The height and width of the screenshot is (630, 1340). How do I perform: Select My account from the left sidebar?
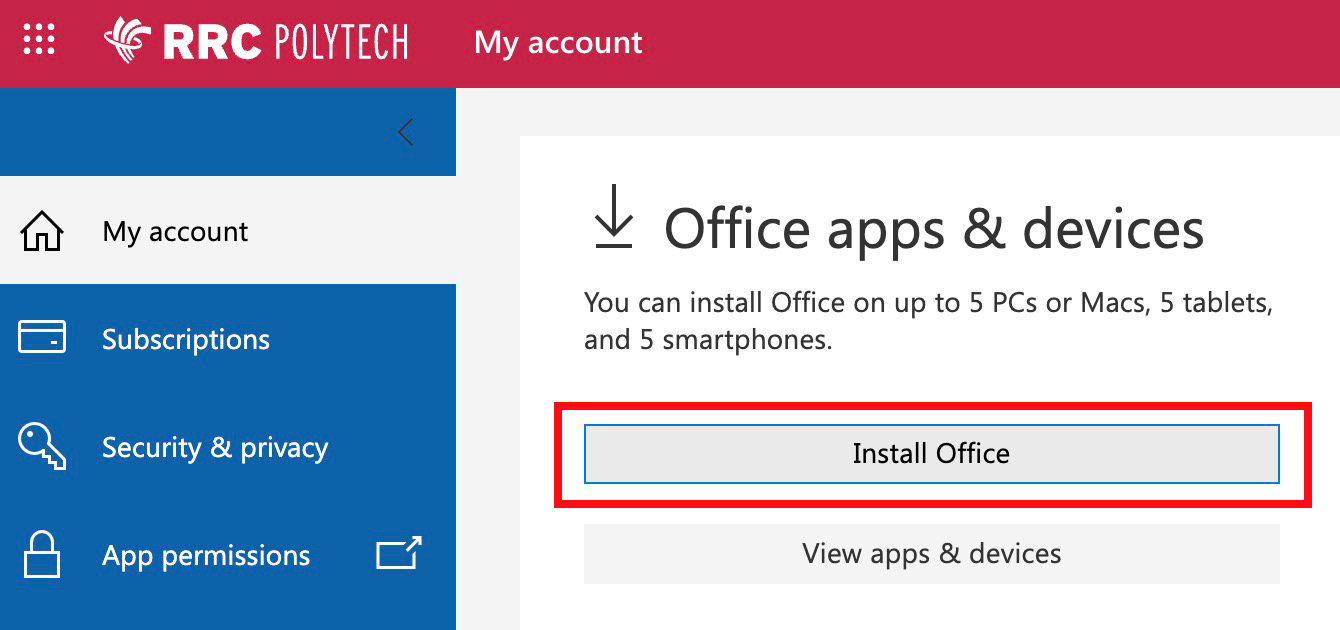click(175, 231)
